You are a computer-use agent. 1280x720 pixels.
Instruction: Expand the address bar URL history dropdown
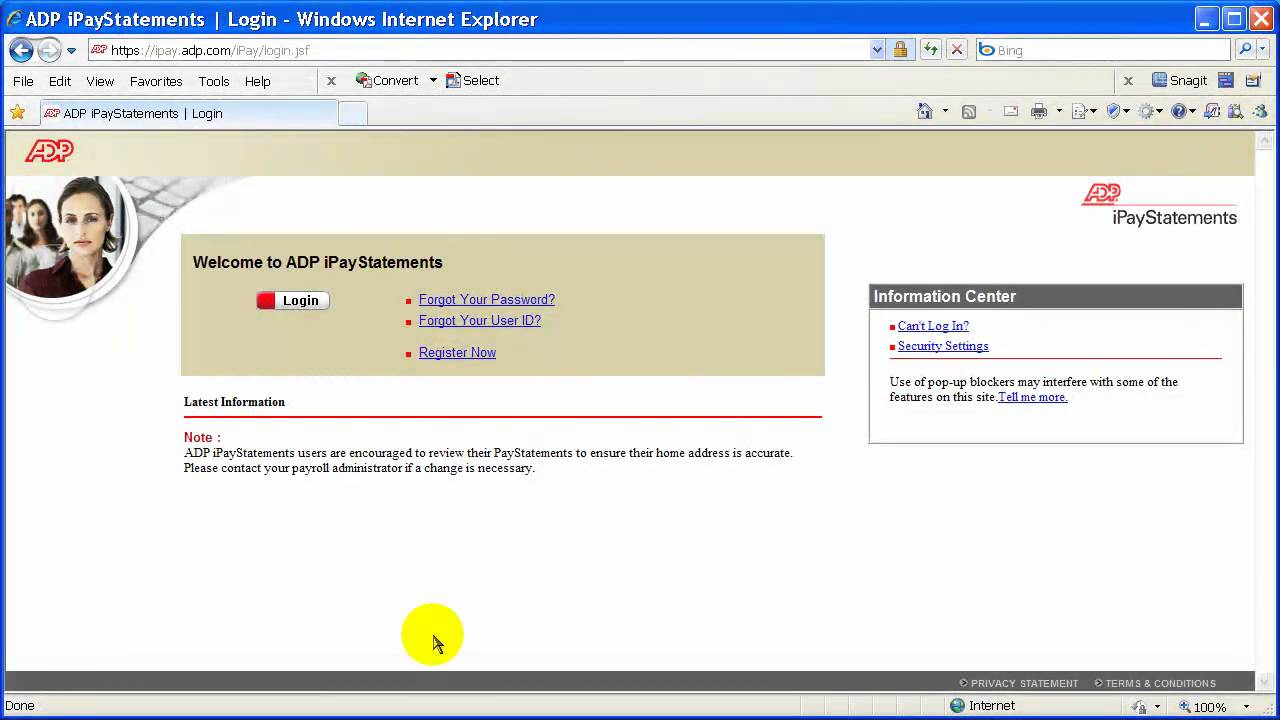coord(877,50)
